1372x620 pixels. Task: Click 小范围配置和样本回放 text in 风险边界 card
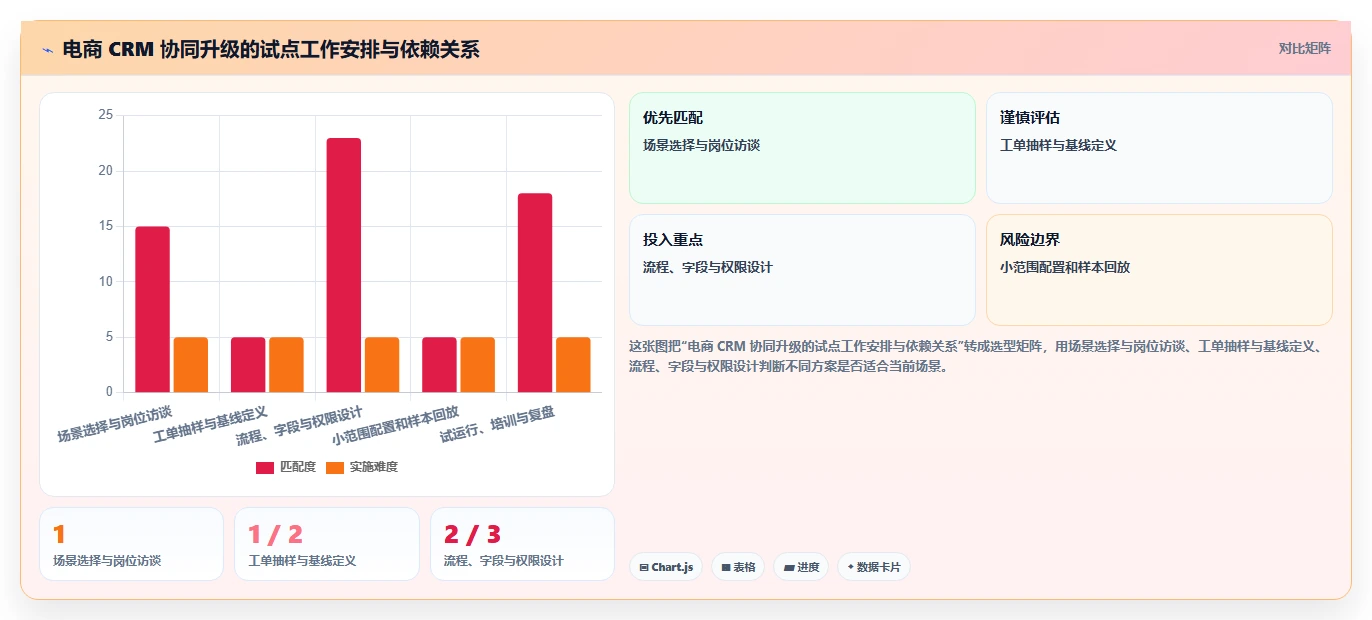1065,267
